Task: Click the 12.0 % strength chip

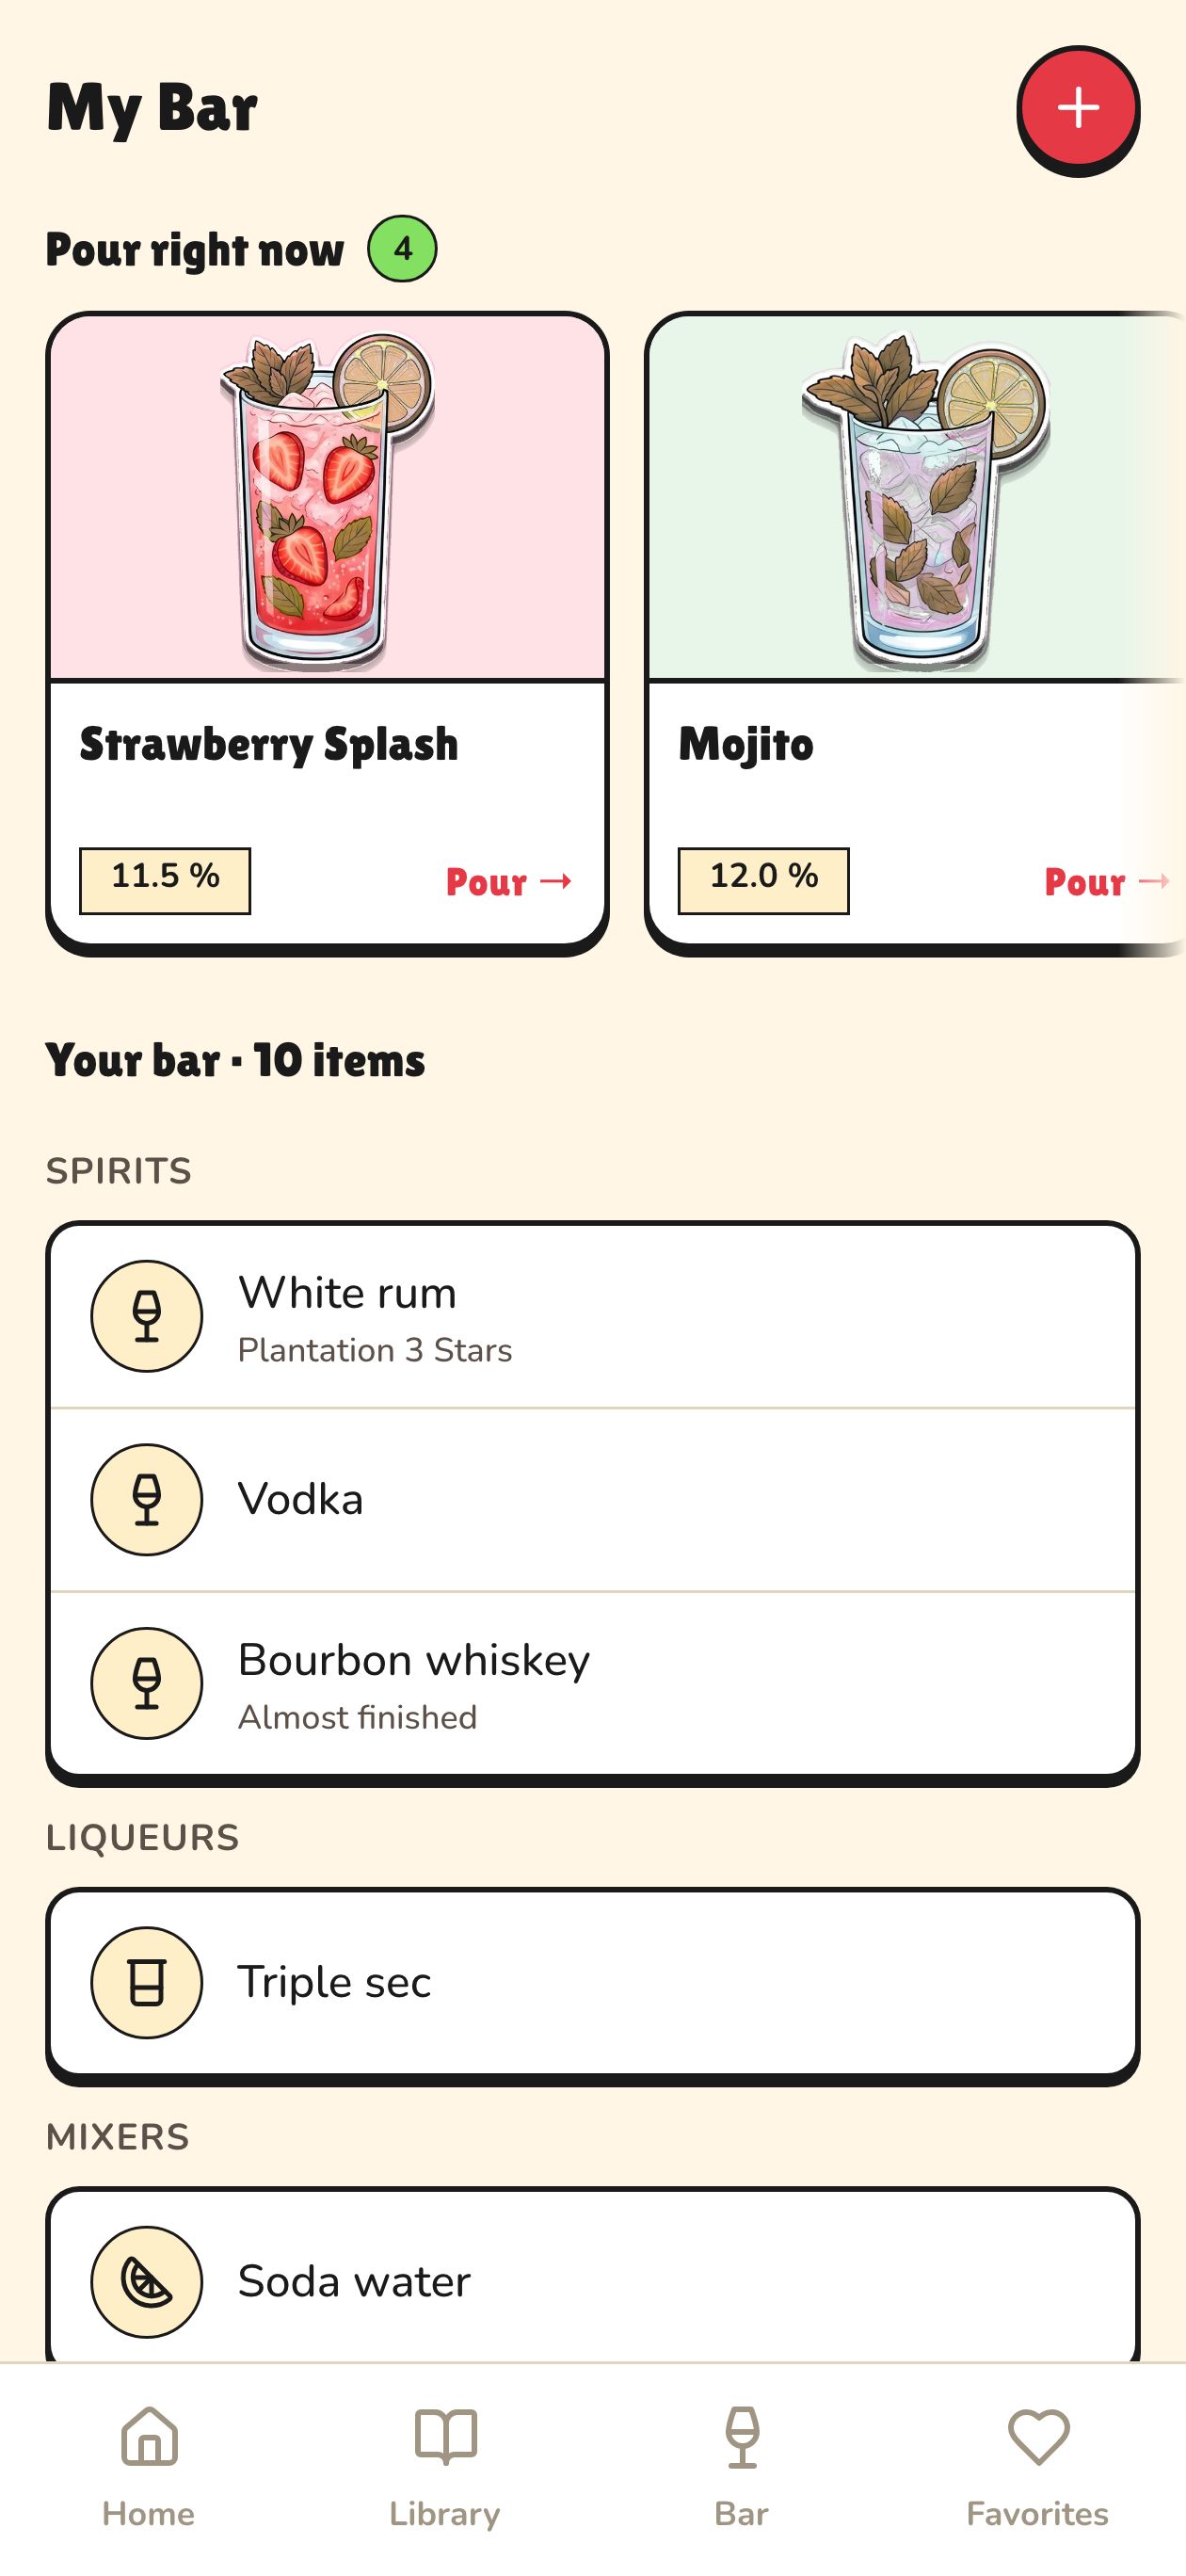Action: point(764,878)
